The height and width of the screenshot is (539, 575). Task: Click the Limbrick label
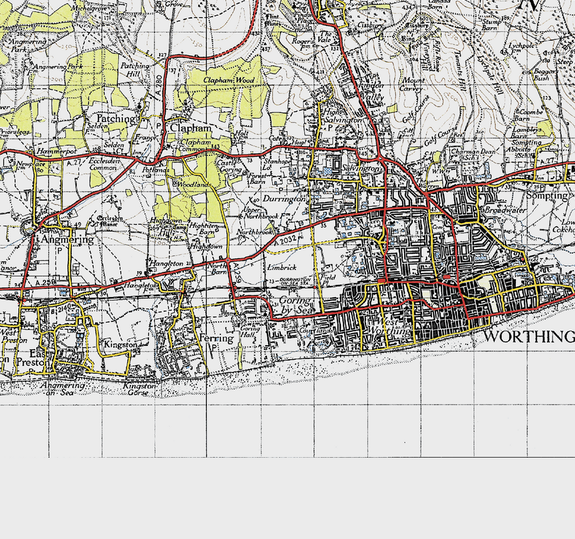tap(282, 267)
